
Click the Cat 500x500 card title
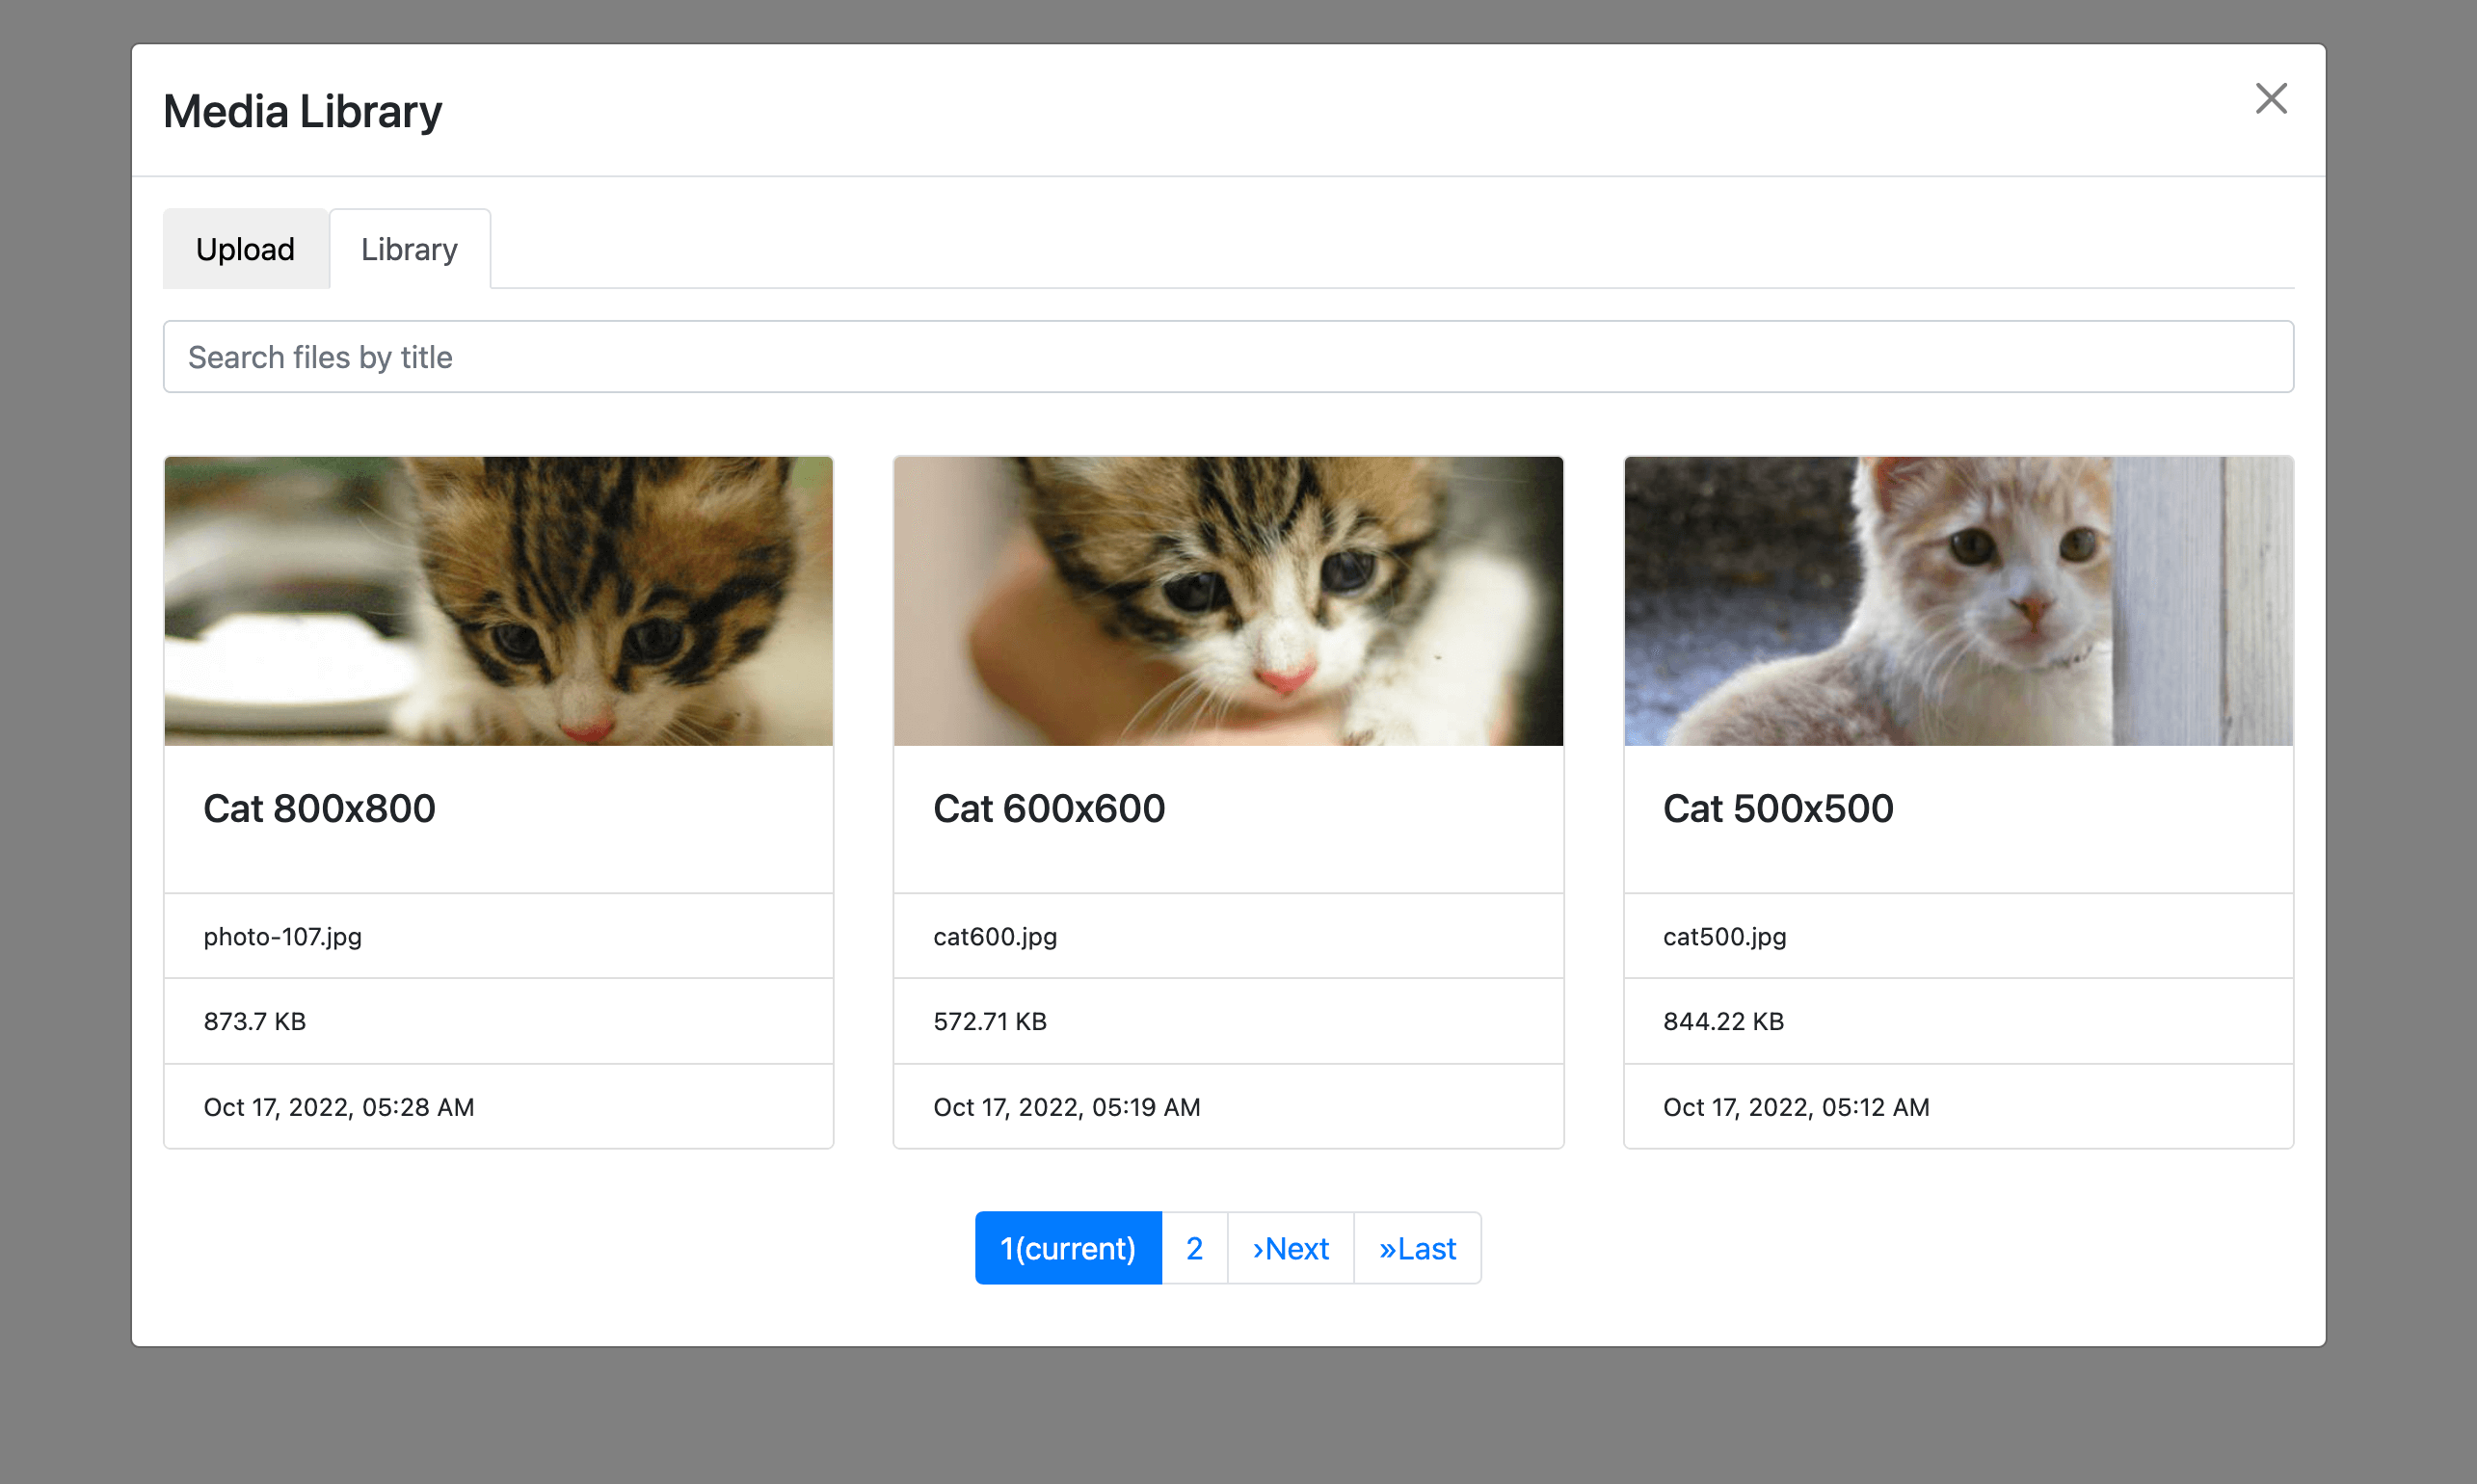coord(1777,808)
